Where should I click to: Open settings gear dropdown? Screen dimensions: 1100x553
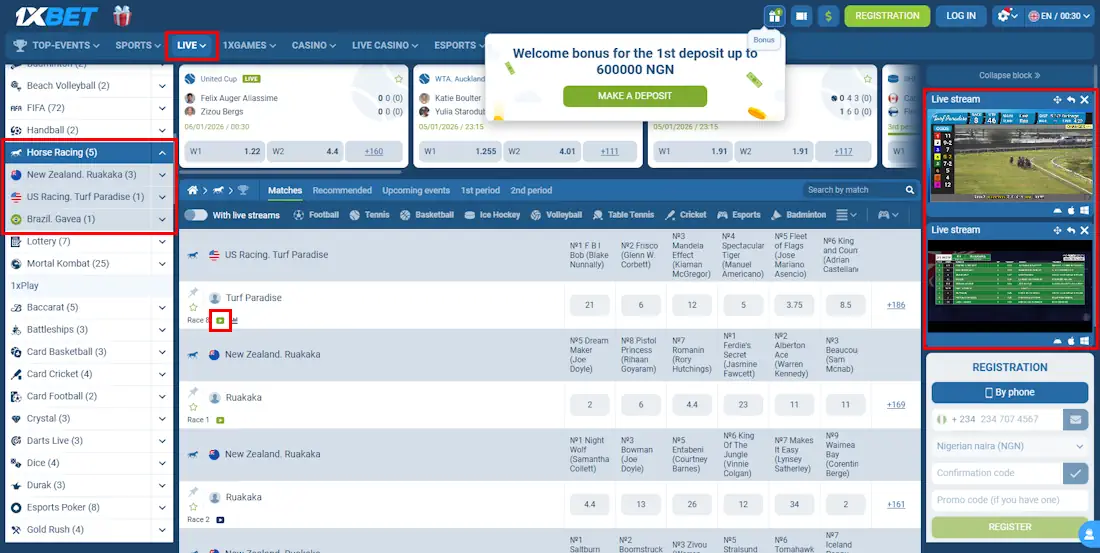[x=1008, y=15]
